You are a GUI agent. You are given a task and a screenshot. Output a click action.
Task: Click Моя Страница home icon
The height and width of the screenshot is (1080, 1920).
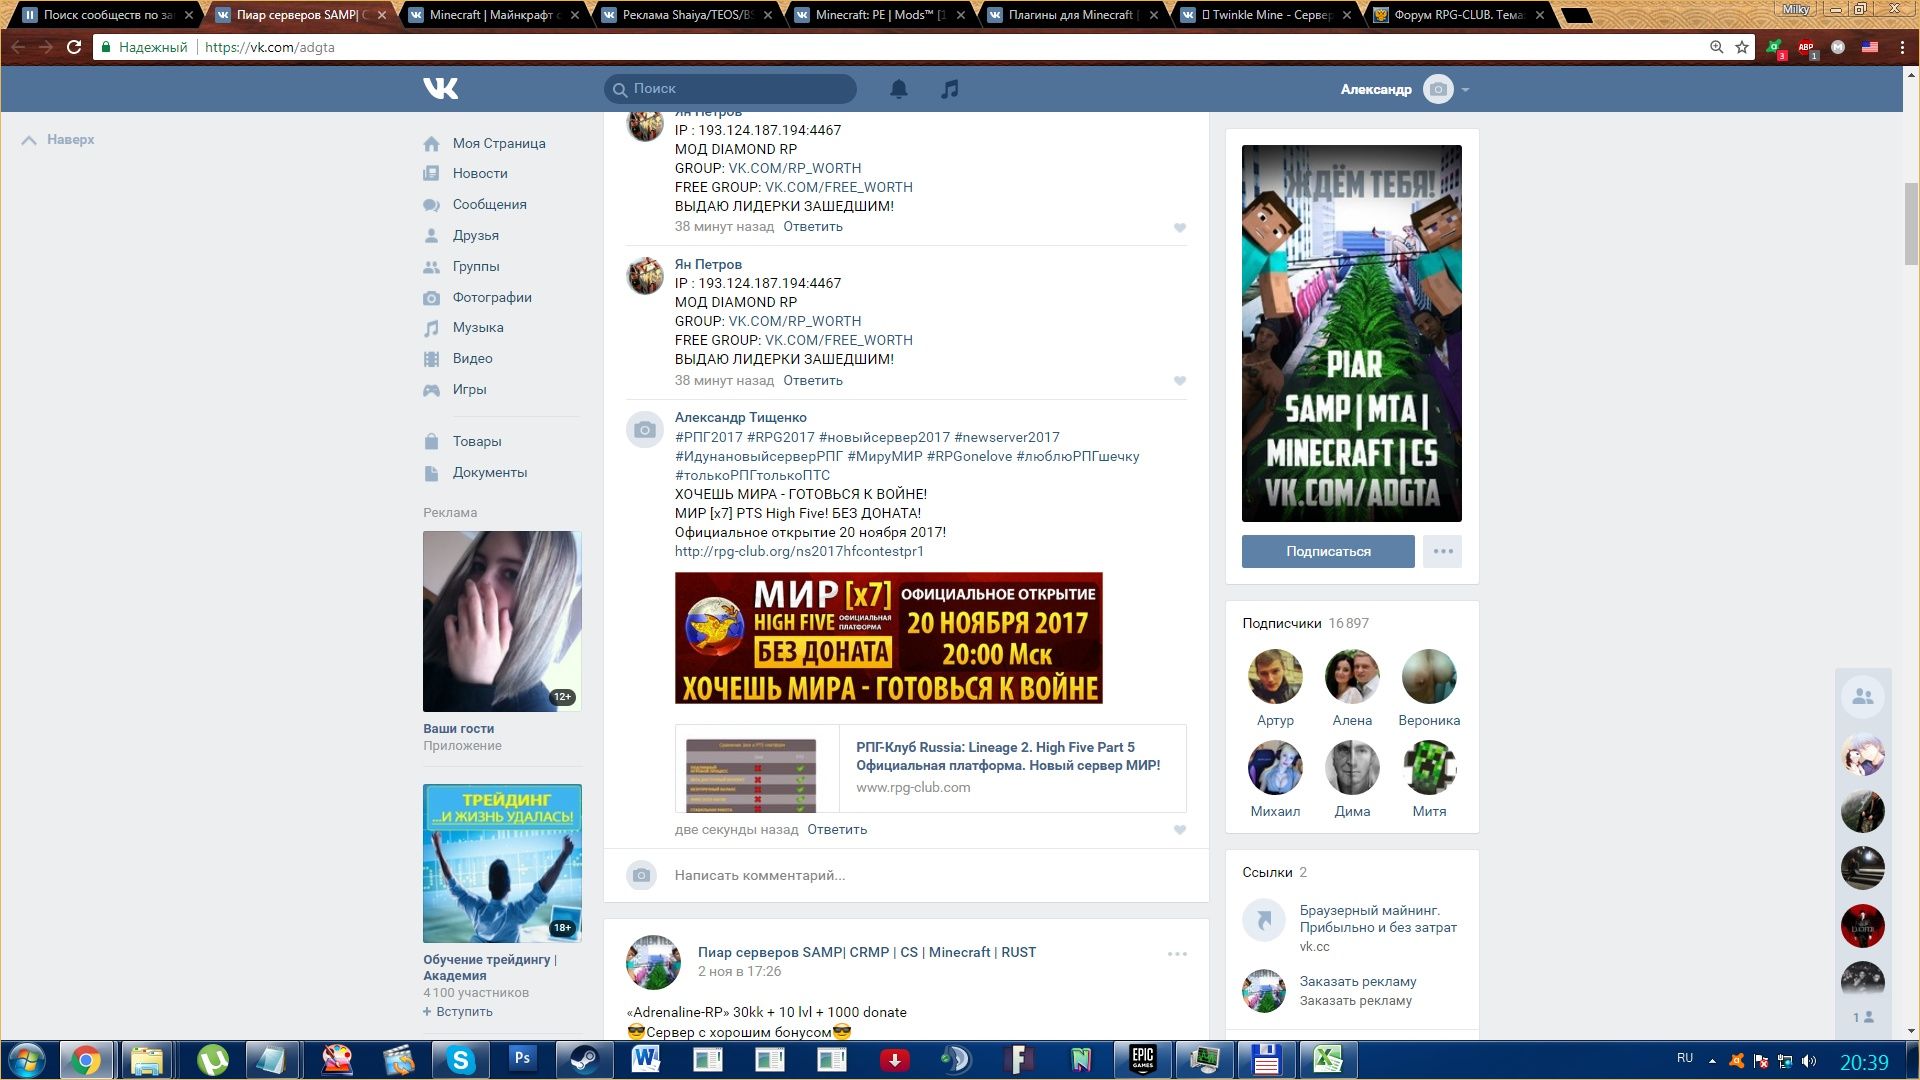coord(431,143)
